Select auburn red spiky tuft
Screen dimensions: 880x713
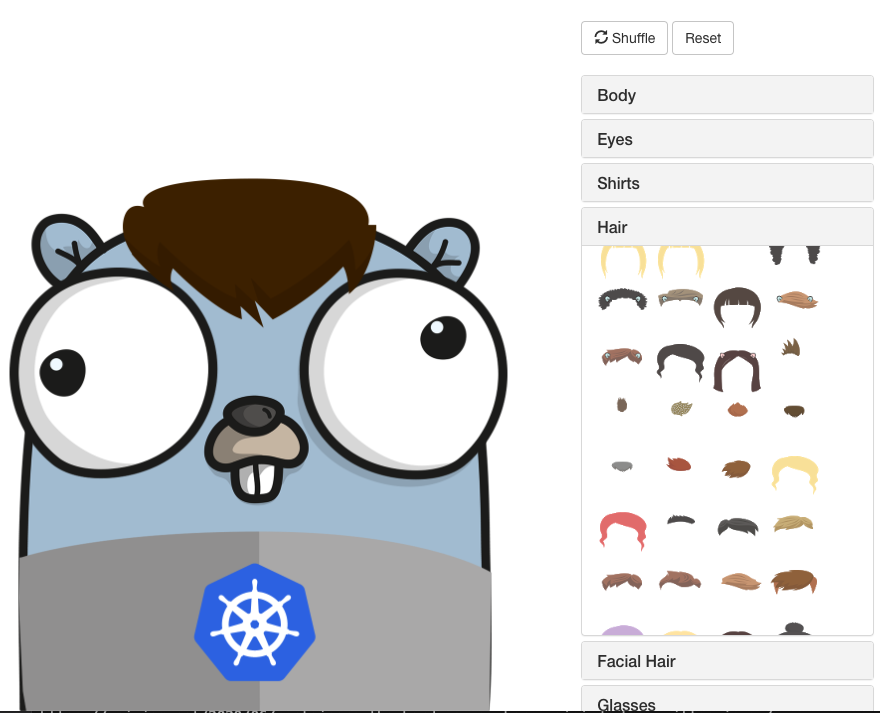[x=679, y=464]
